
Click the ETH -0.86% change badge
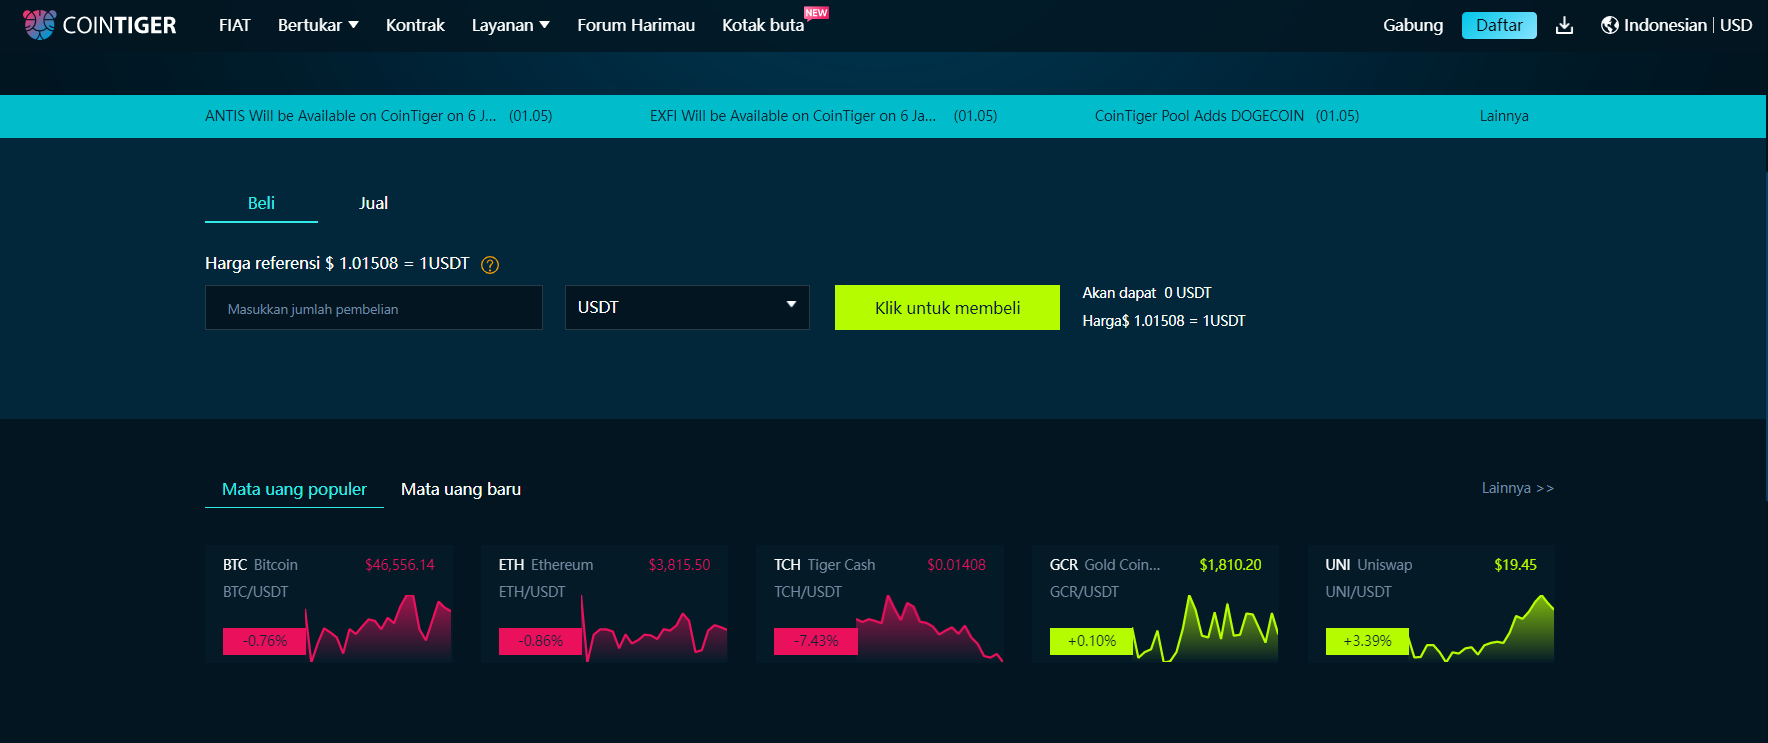[541, 641]
